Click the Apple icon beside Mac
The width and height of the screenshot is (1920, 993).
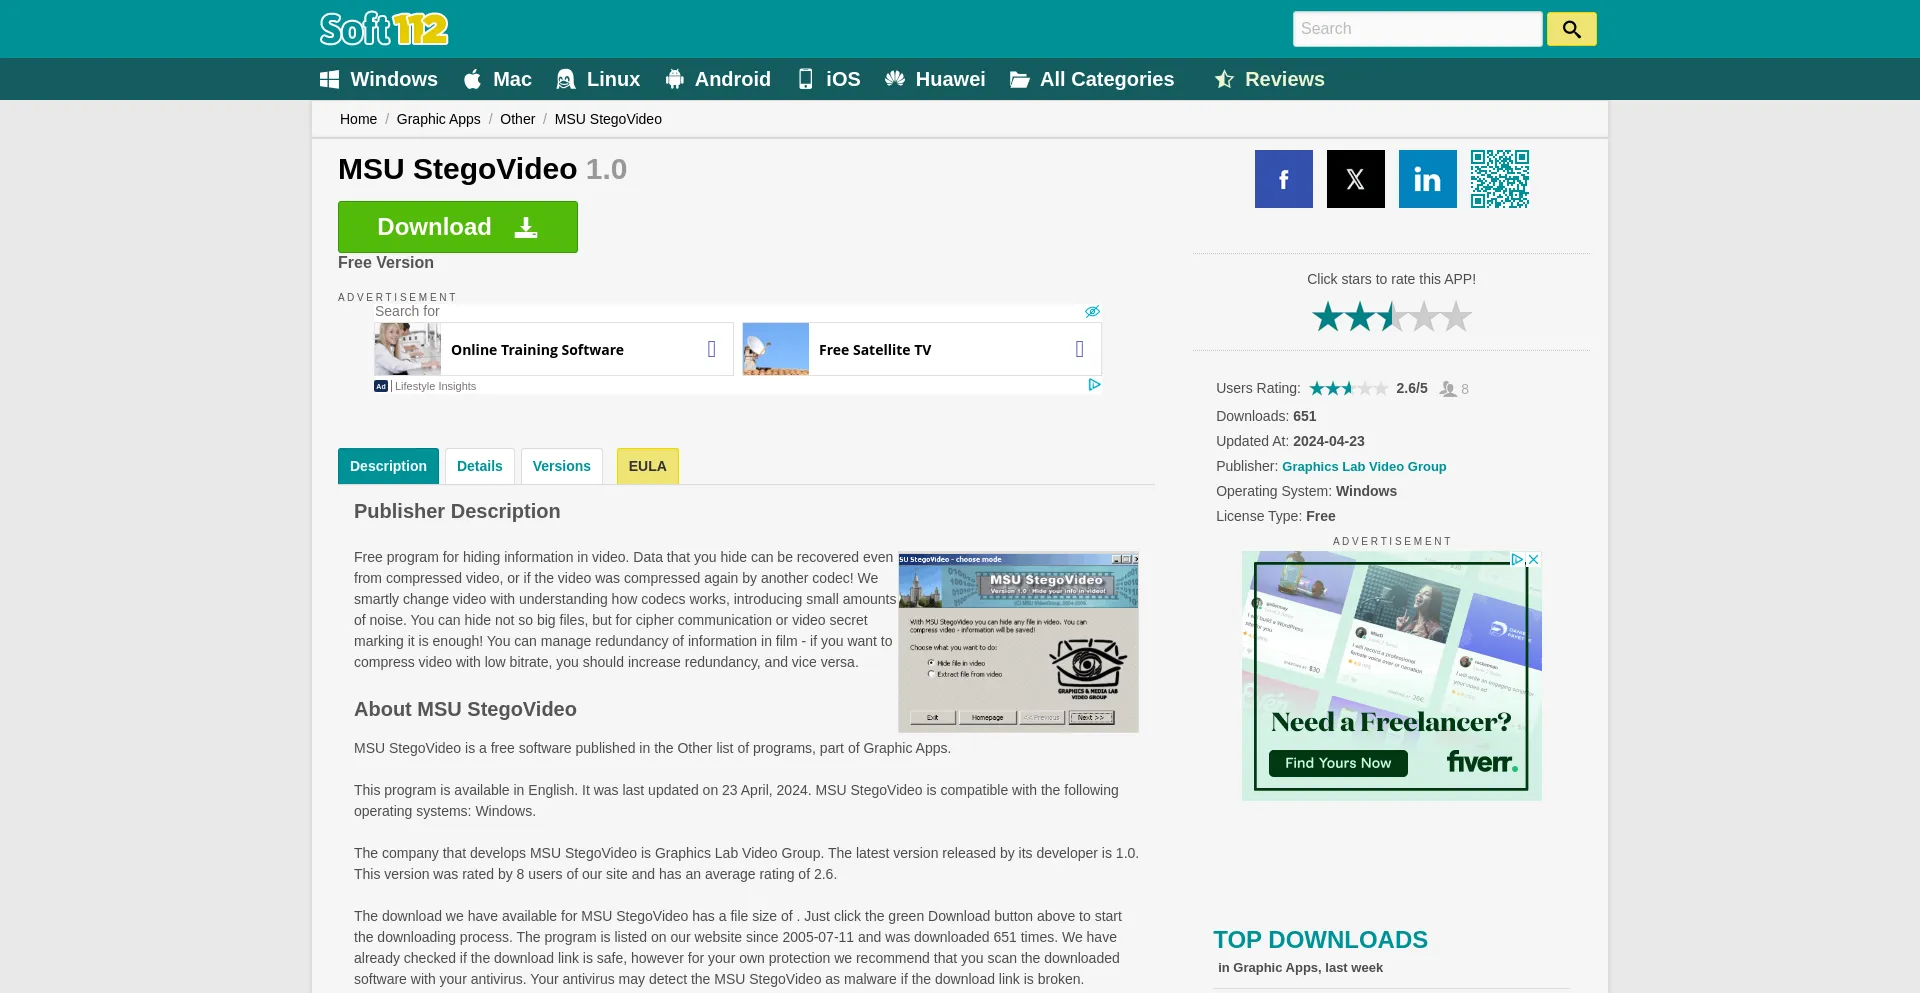pos(473,79)
